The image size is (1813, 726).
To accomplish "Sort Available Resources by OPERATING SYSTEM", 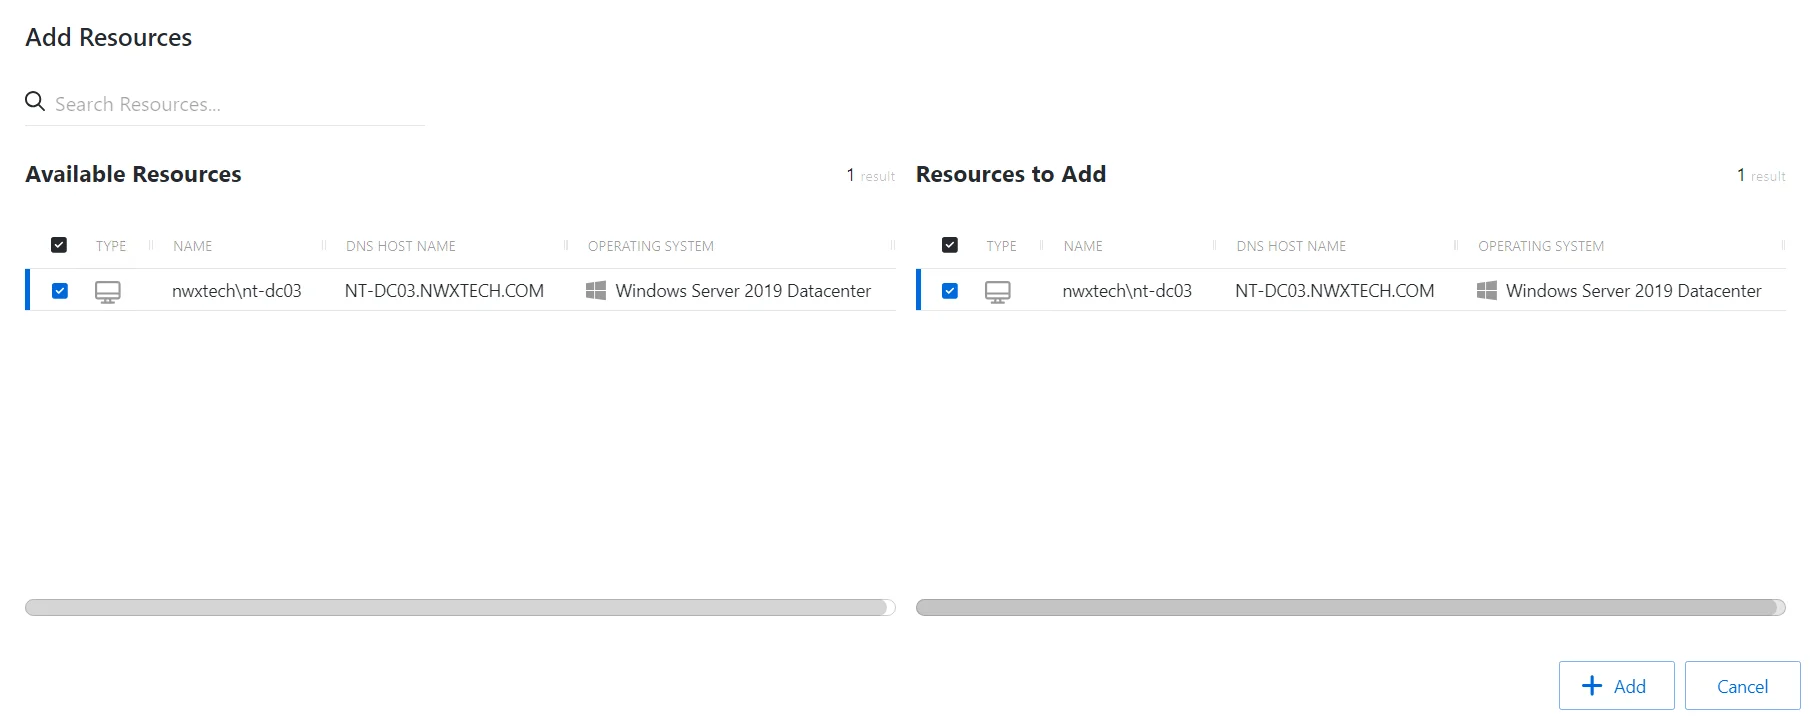I will coord(651,246).
